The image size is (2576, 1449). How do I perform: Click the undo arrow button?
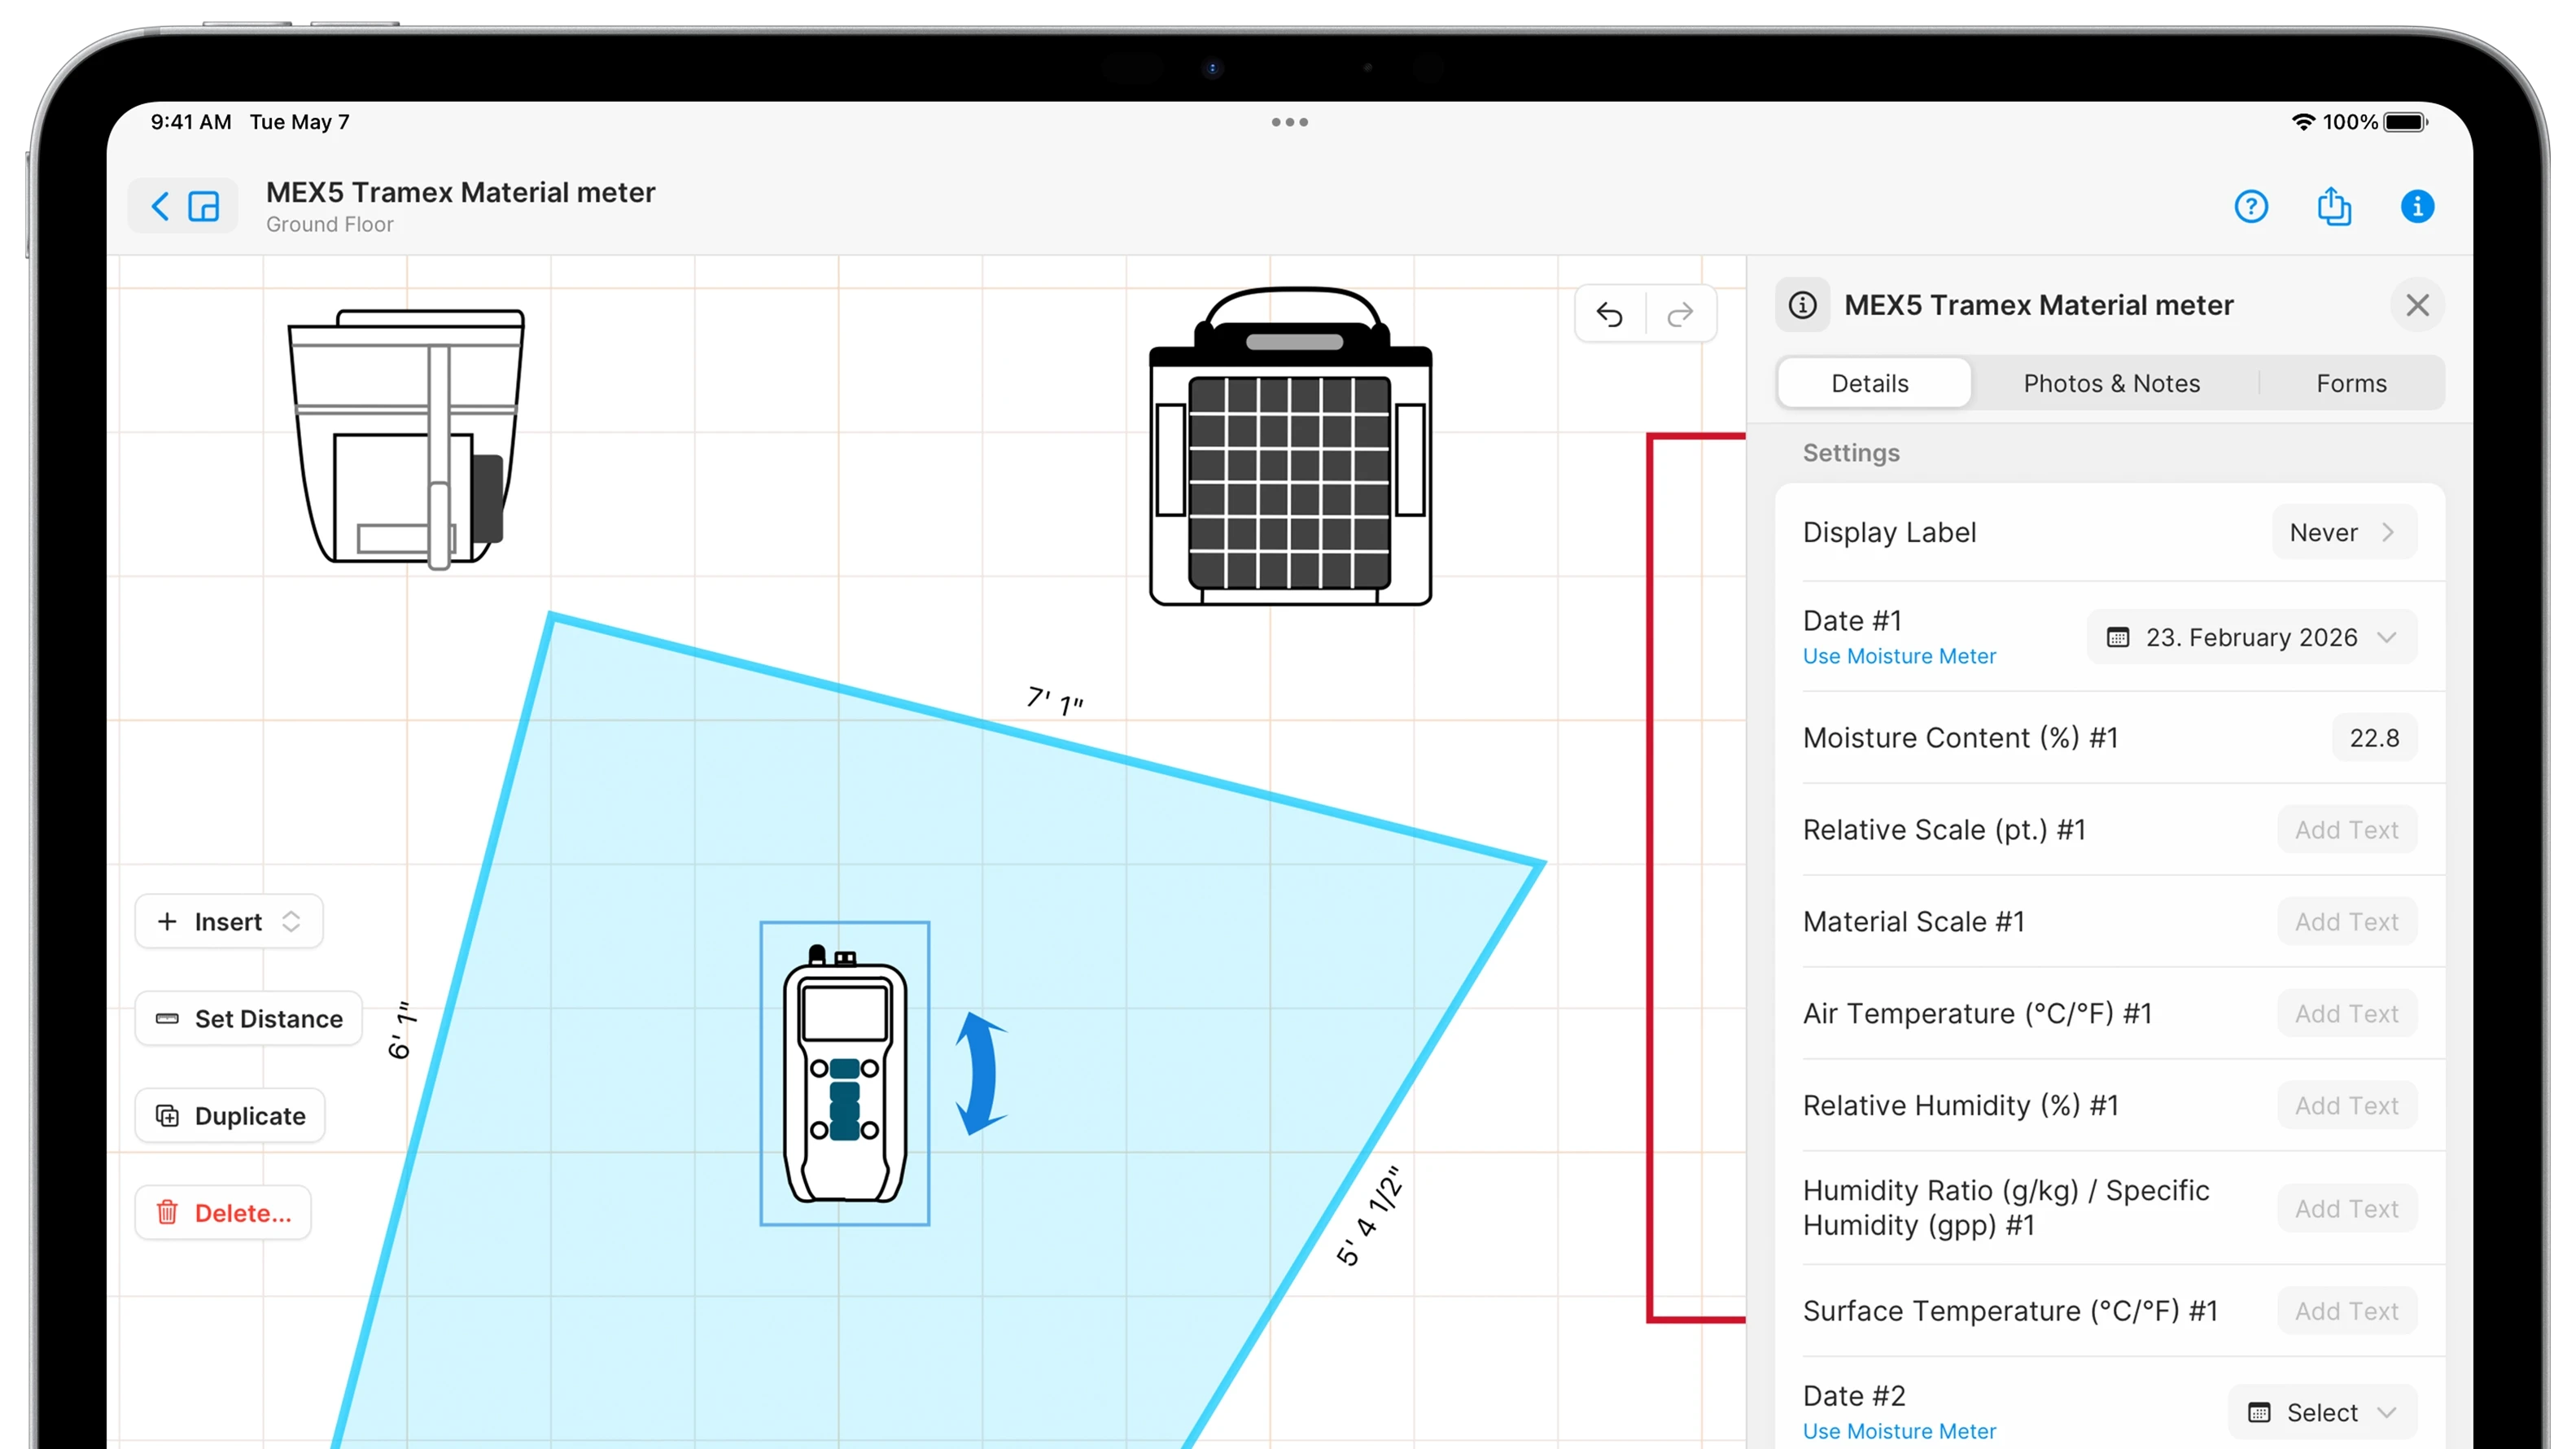coord(1609,315)
